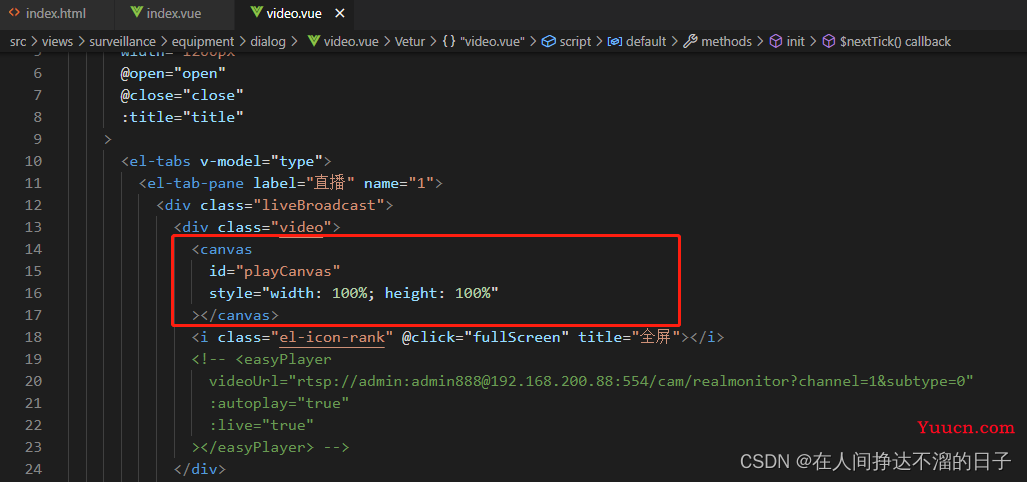The width and height of the screenshot is (1027, 482).
Task: Expand the dialog folder breadcrumb
Action: [x=267, y=41]
